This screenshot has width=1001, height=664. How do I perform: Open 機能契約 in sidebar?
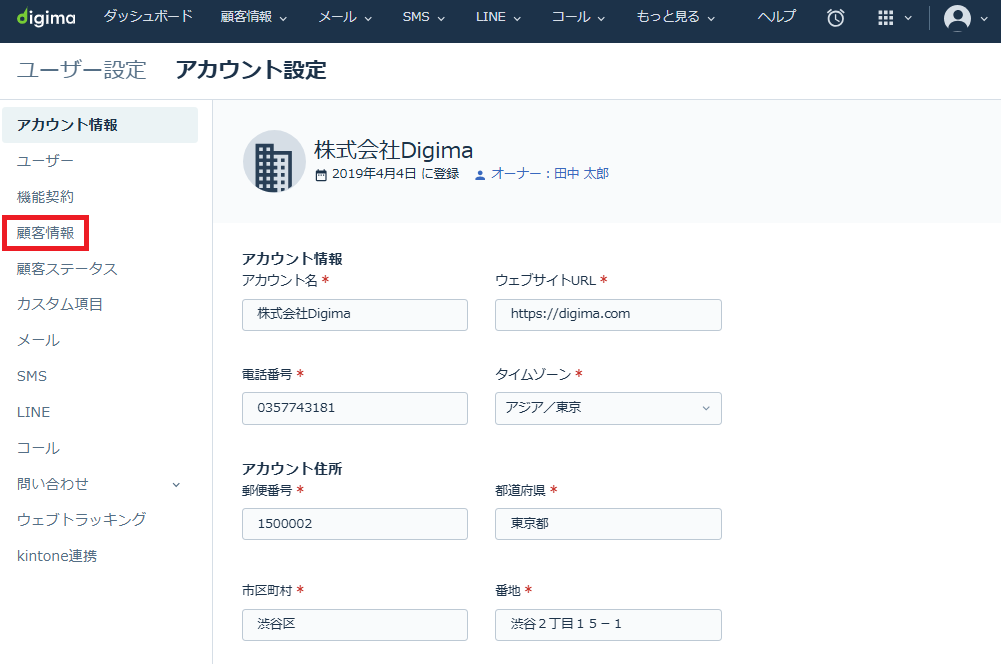[45, 197]
